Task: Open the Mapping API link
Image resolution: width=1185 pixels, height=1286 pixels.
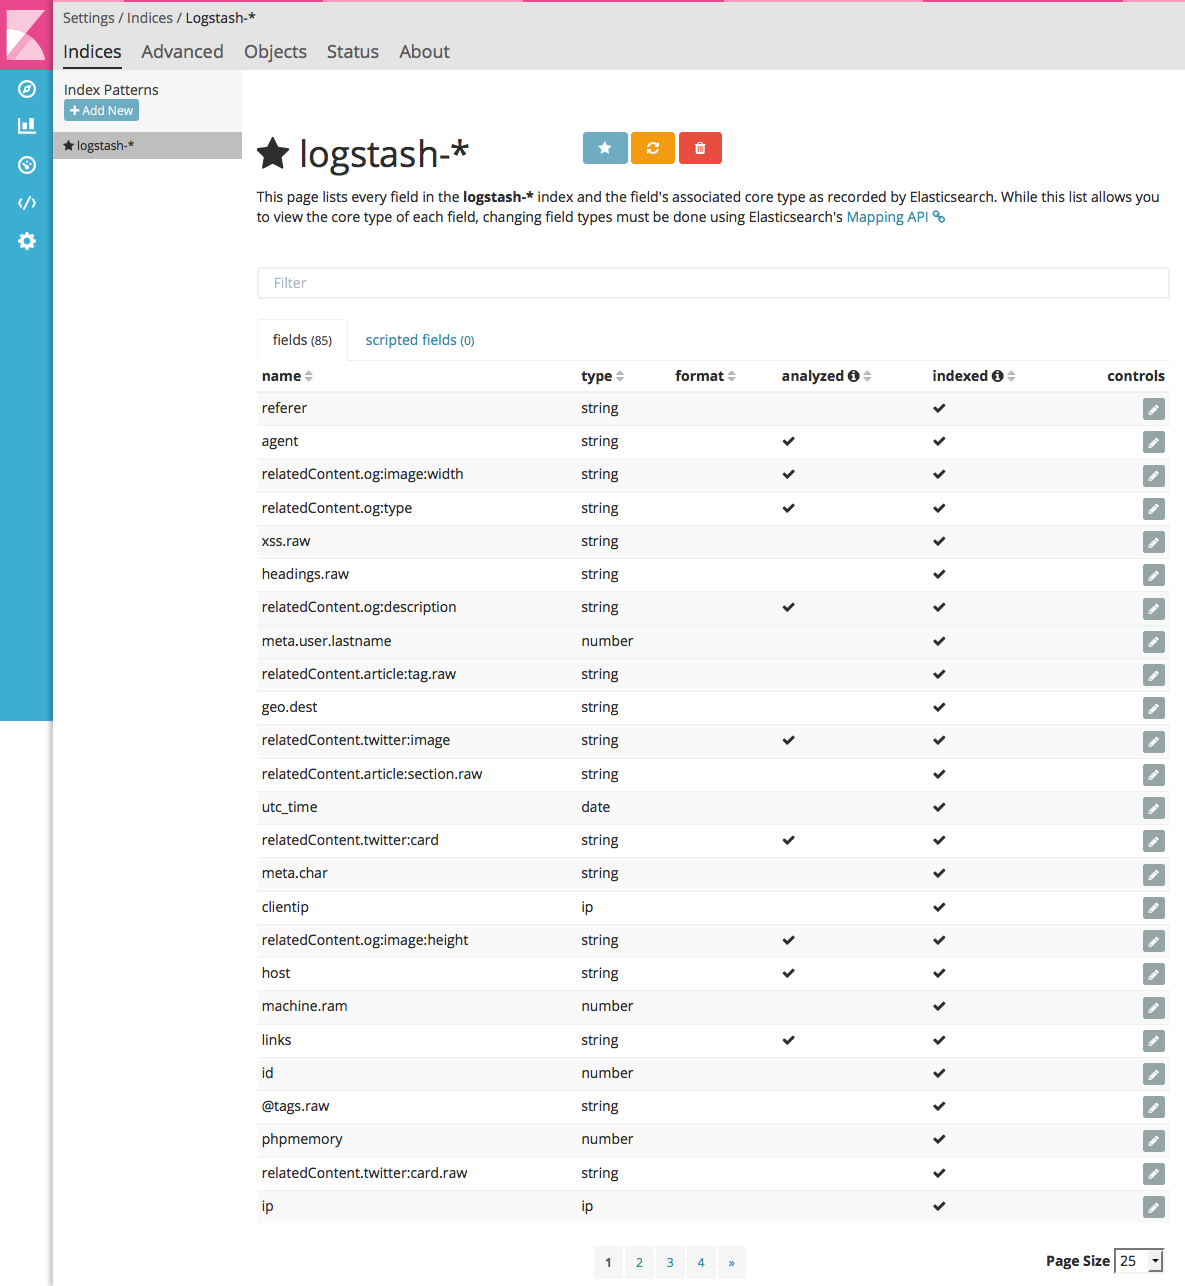Action: point(895,217)
